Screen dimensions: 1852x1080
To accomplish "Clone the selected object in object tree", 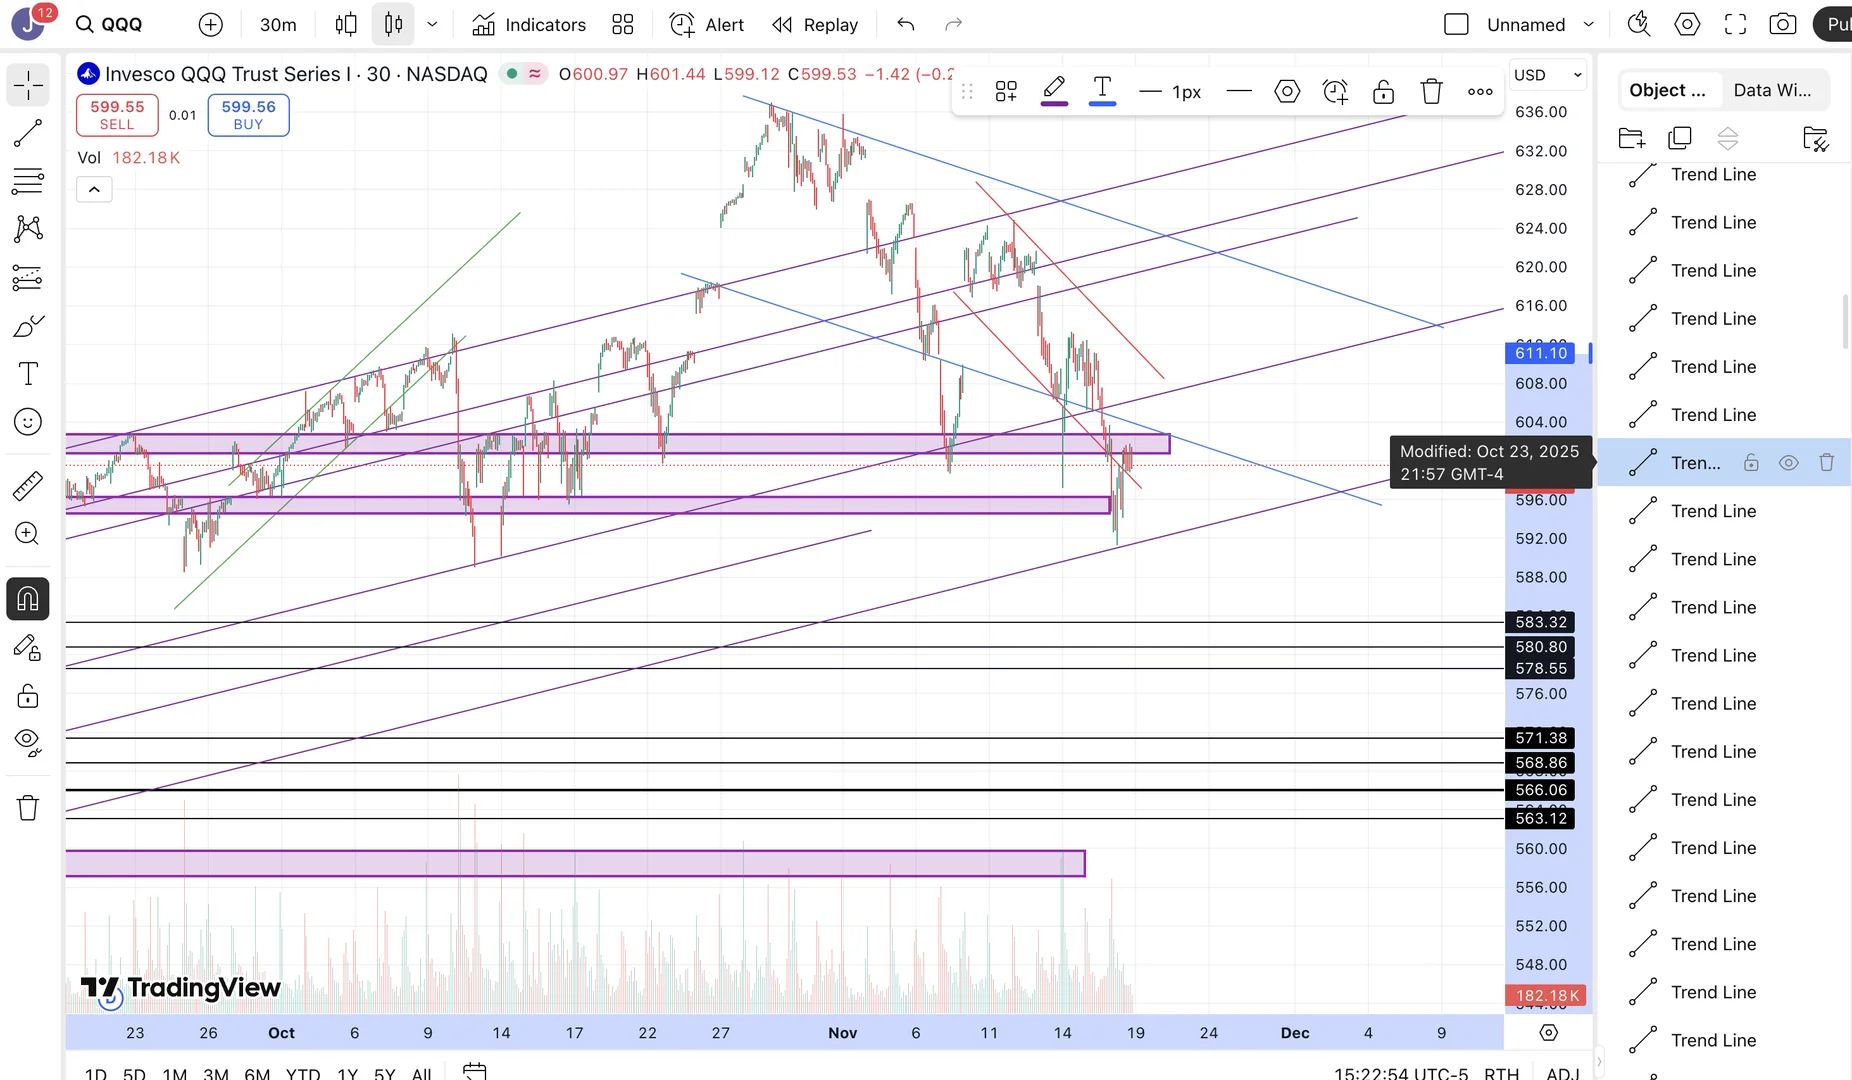I will [x=1680, y=138].
